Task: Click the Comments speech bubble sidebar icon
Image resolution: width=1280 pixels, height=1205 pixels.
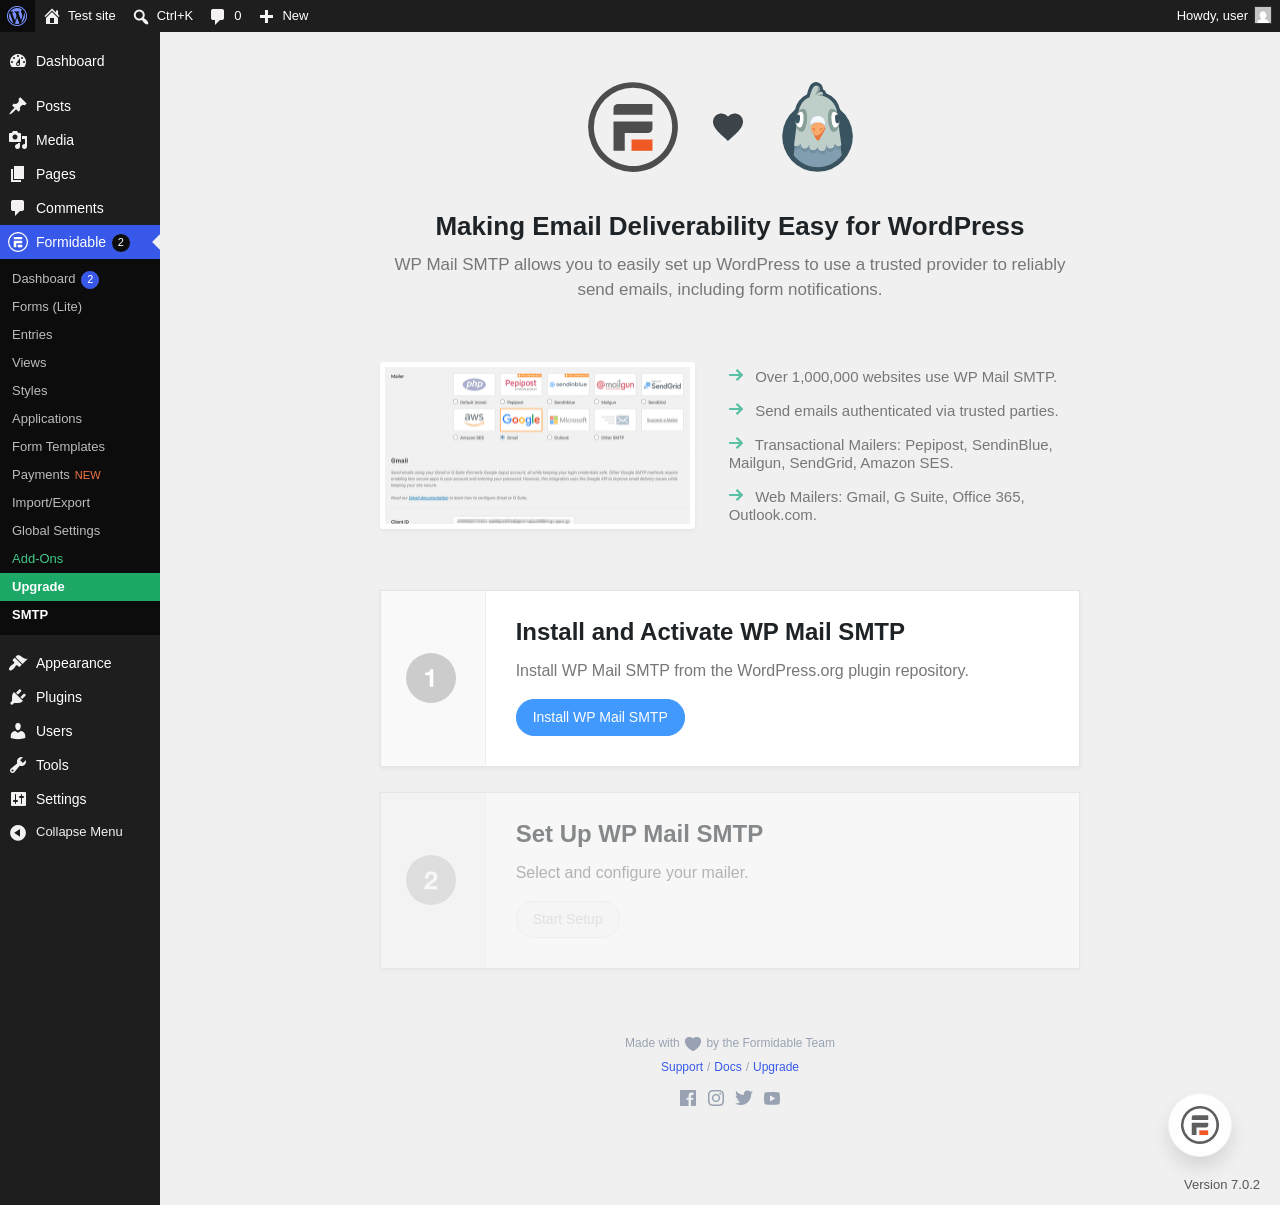Action: pos(18,208)
